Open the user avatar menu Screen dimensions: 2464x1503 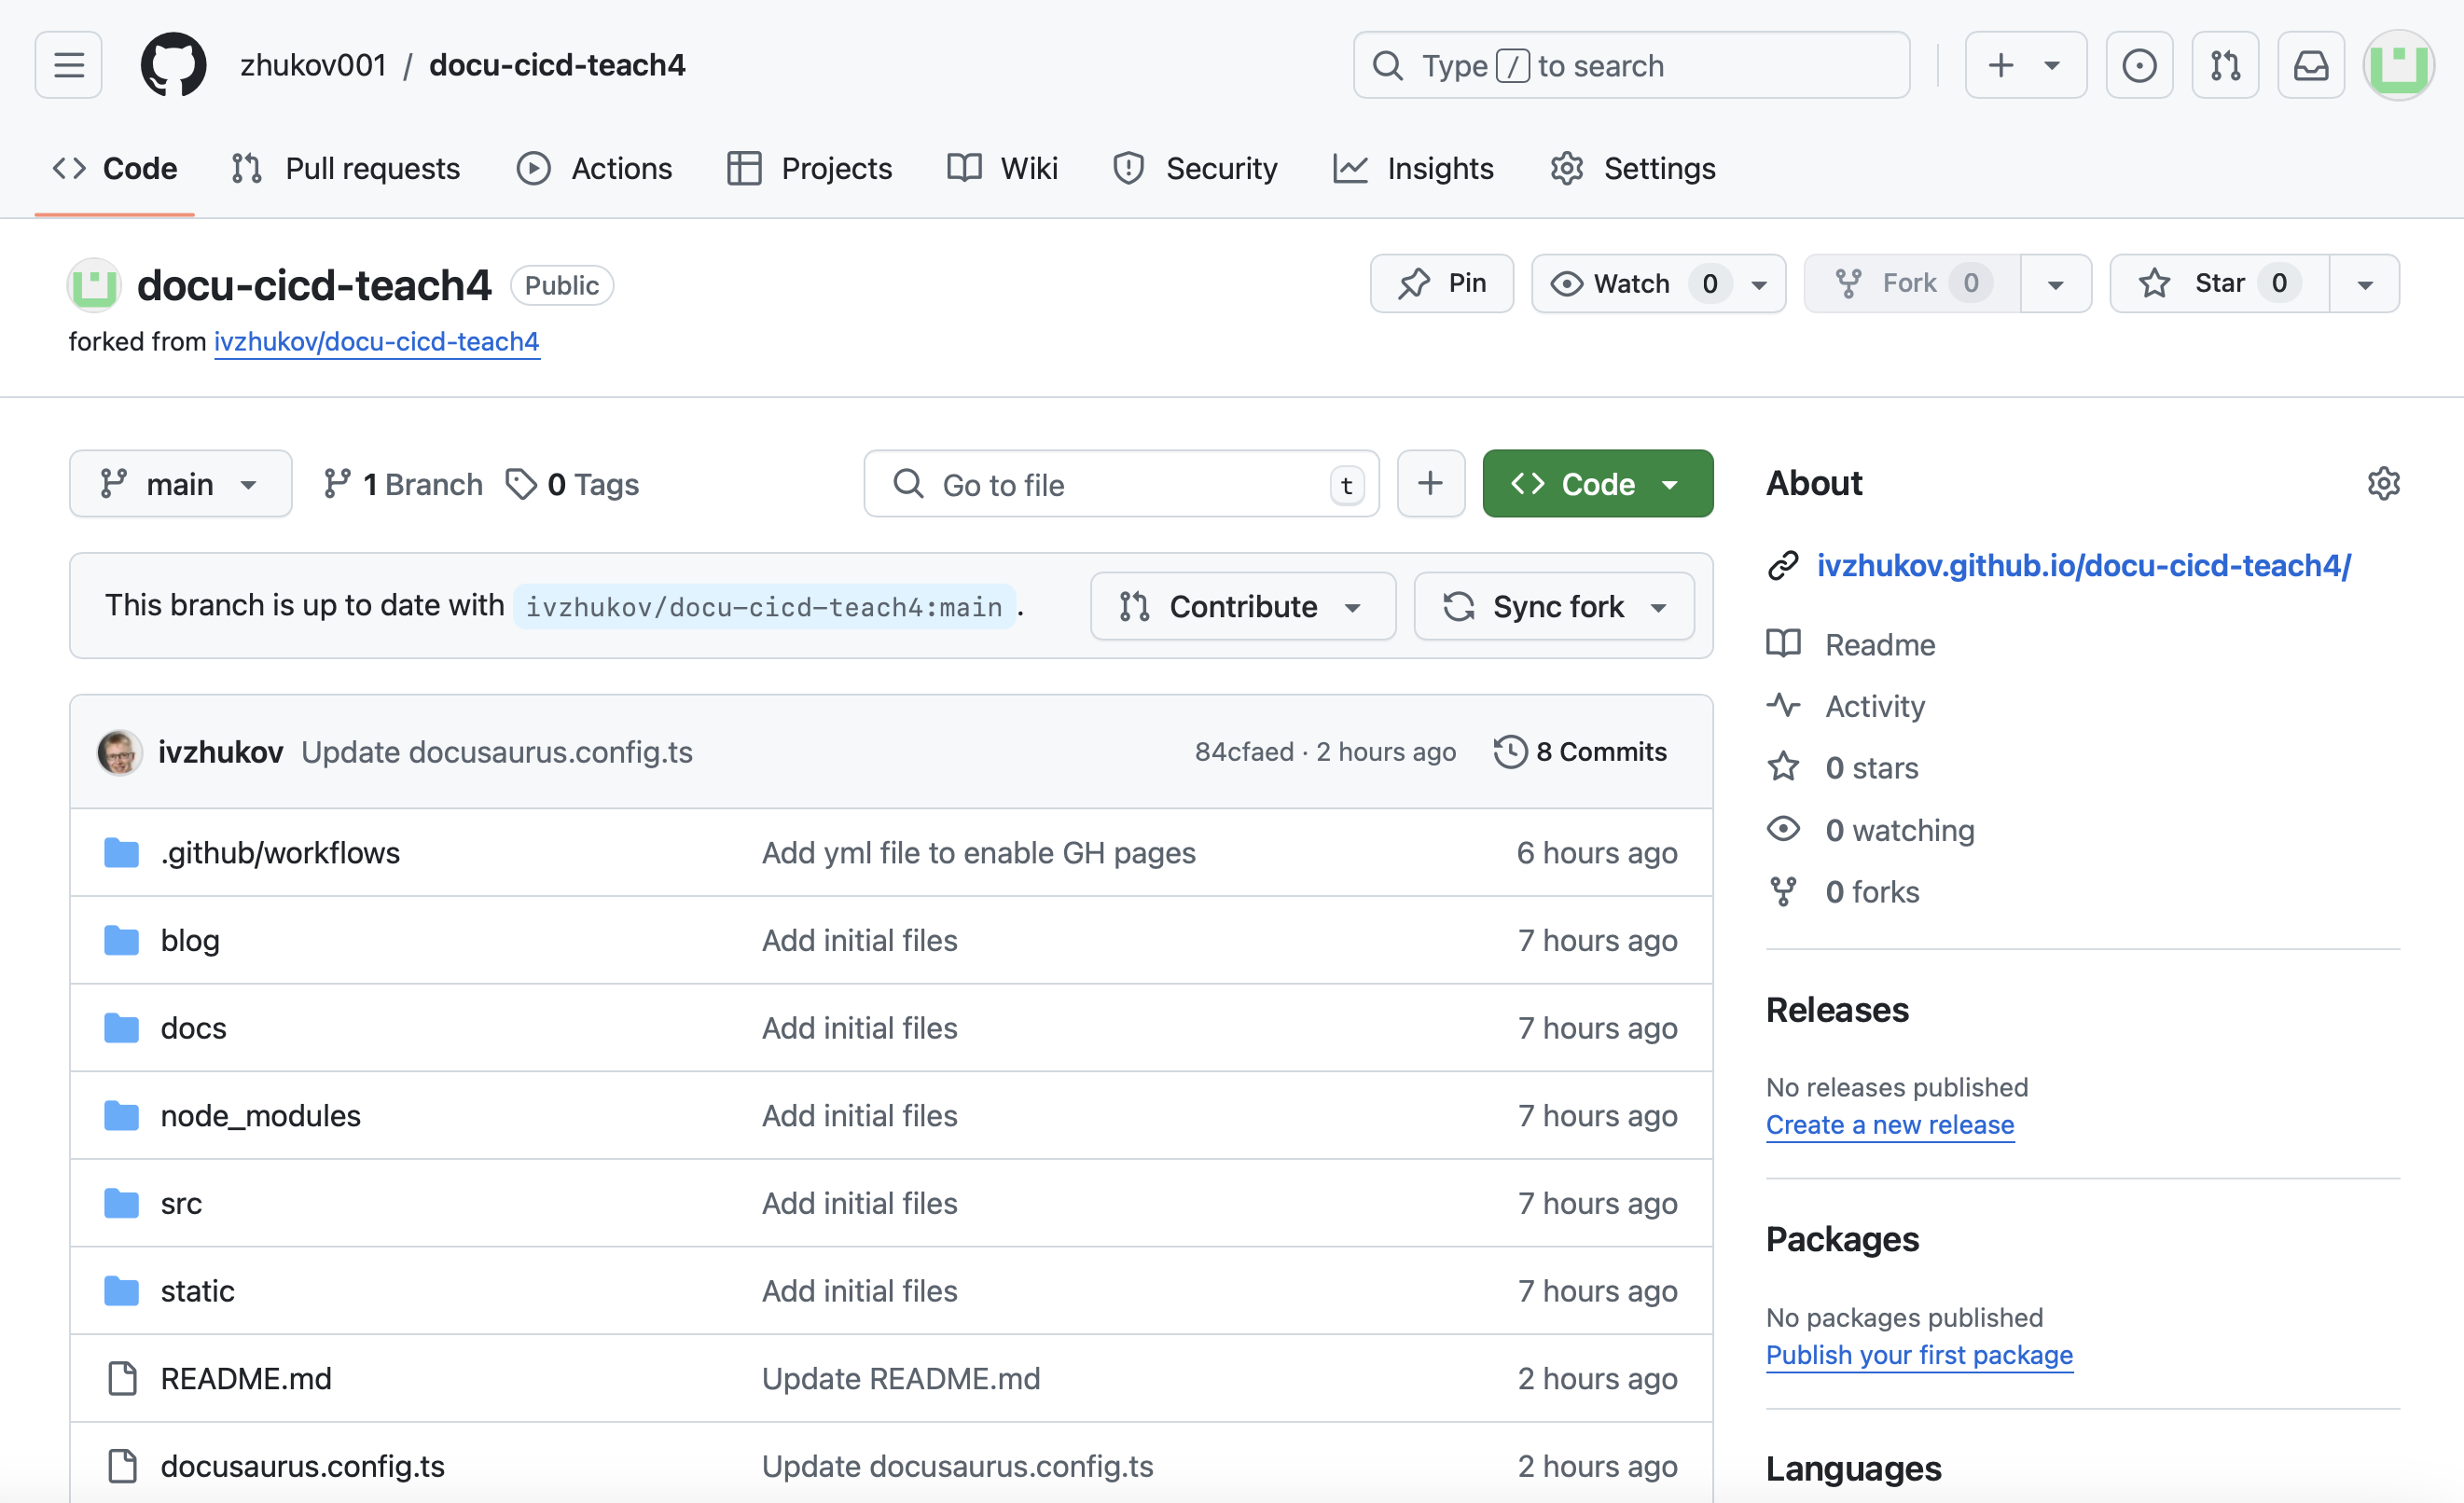(x=2398, y=66)
